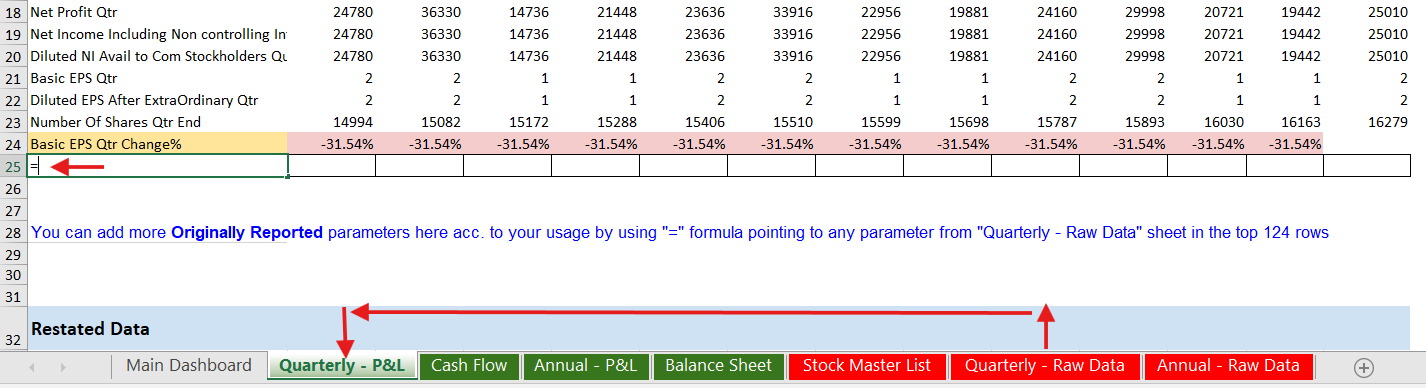Screen dimensions: 1426x388
Task: Switch to the Cash Flow sheet tab
Action: [469, 366]
